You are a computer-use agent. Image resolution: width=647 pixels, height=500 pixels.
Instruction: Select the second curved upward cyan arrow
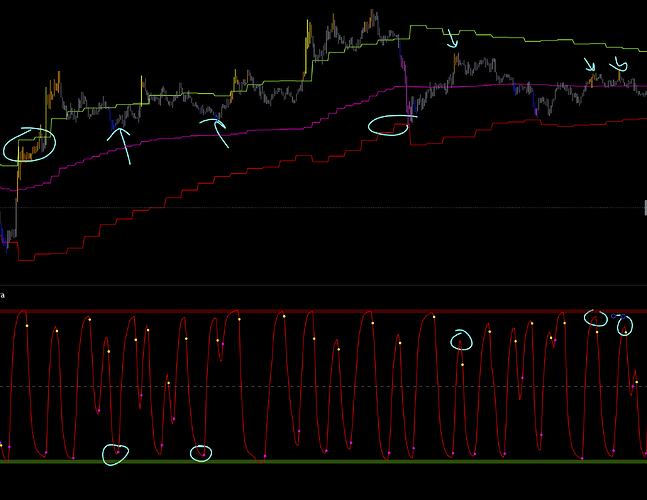(217, 131)
